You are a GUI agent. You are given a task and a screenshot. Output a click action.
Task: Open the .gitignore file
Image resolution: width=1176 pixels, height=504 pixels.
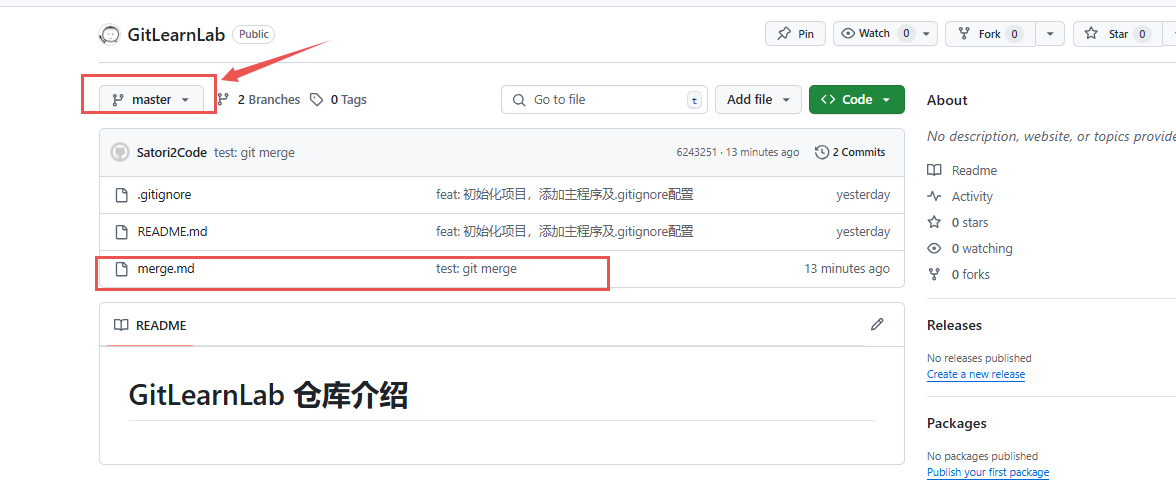coord(164,195)
